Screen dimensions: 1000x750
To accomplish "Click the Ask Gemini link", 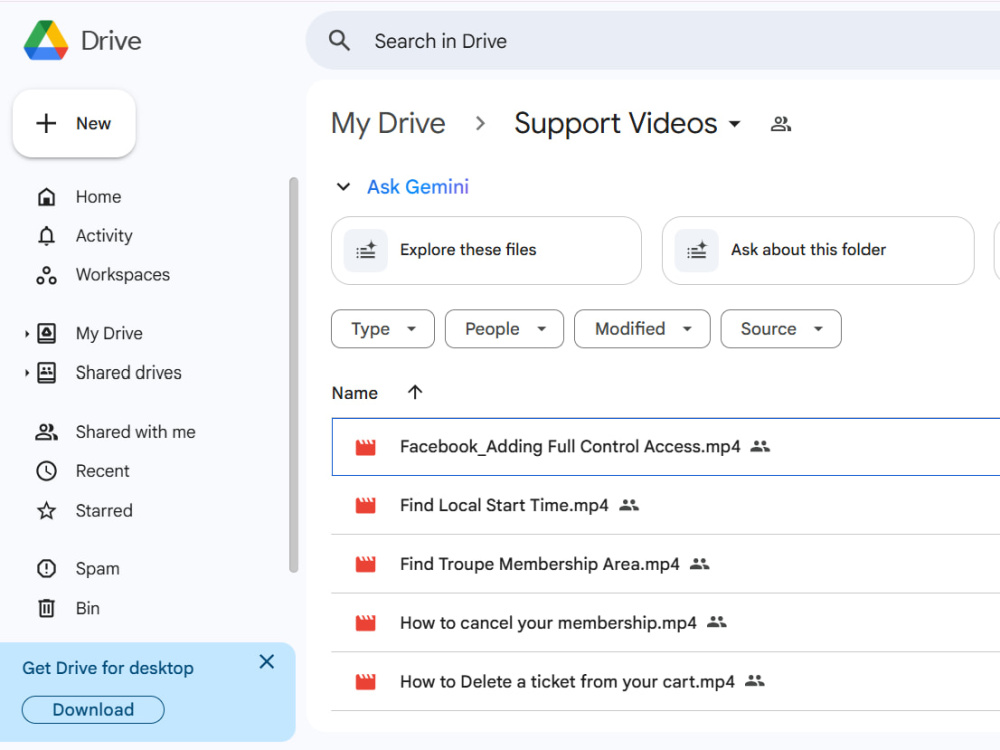I will point(418,187).
